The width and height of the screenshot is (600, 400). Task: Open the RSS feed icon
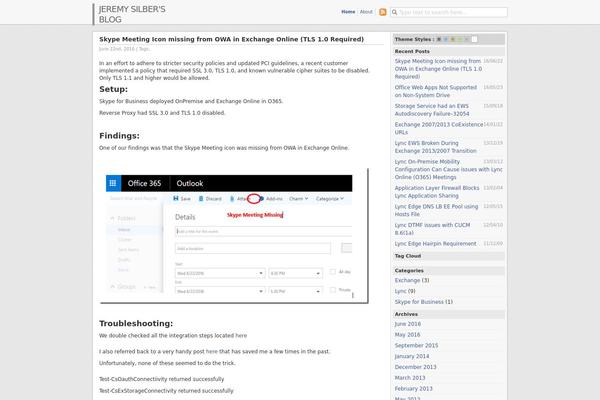(x=383, y=12)
